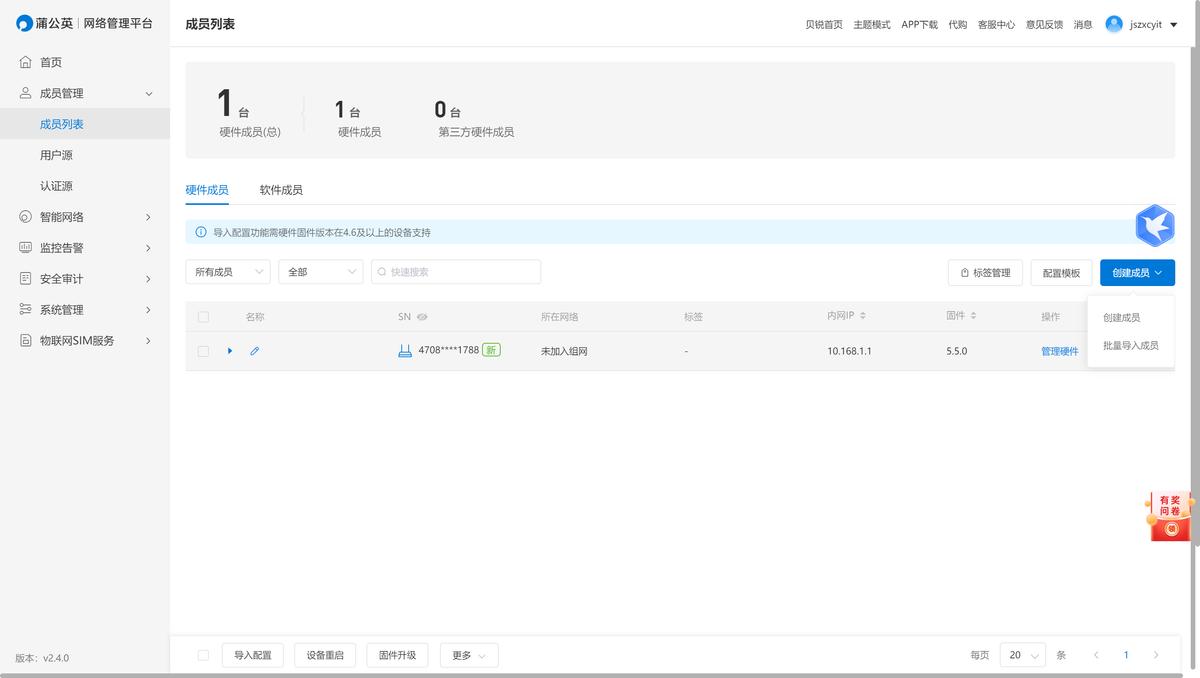Image resolution: width=1200 pixels, height=678 pixels.
Task: Sort by 内网IP column sort icon
Action: pyautogui.click(x=863, y=316)
